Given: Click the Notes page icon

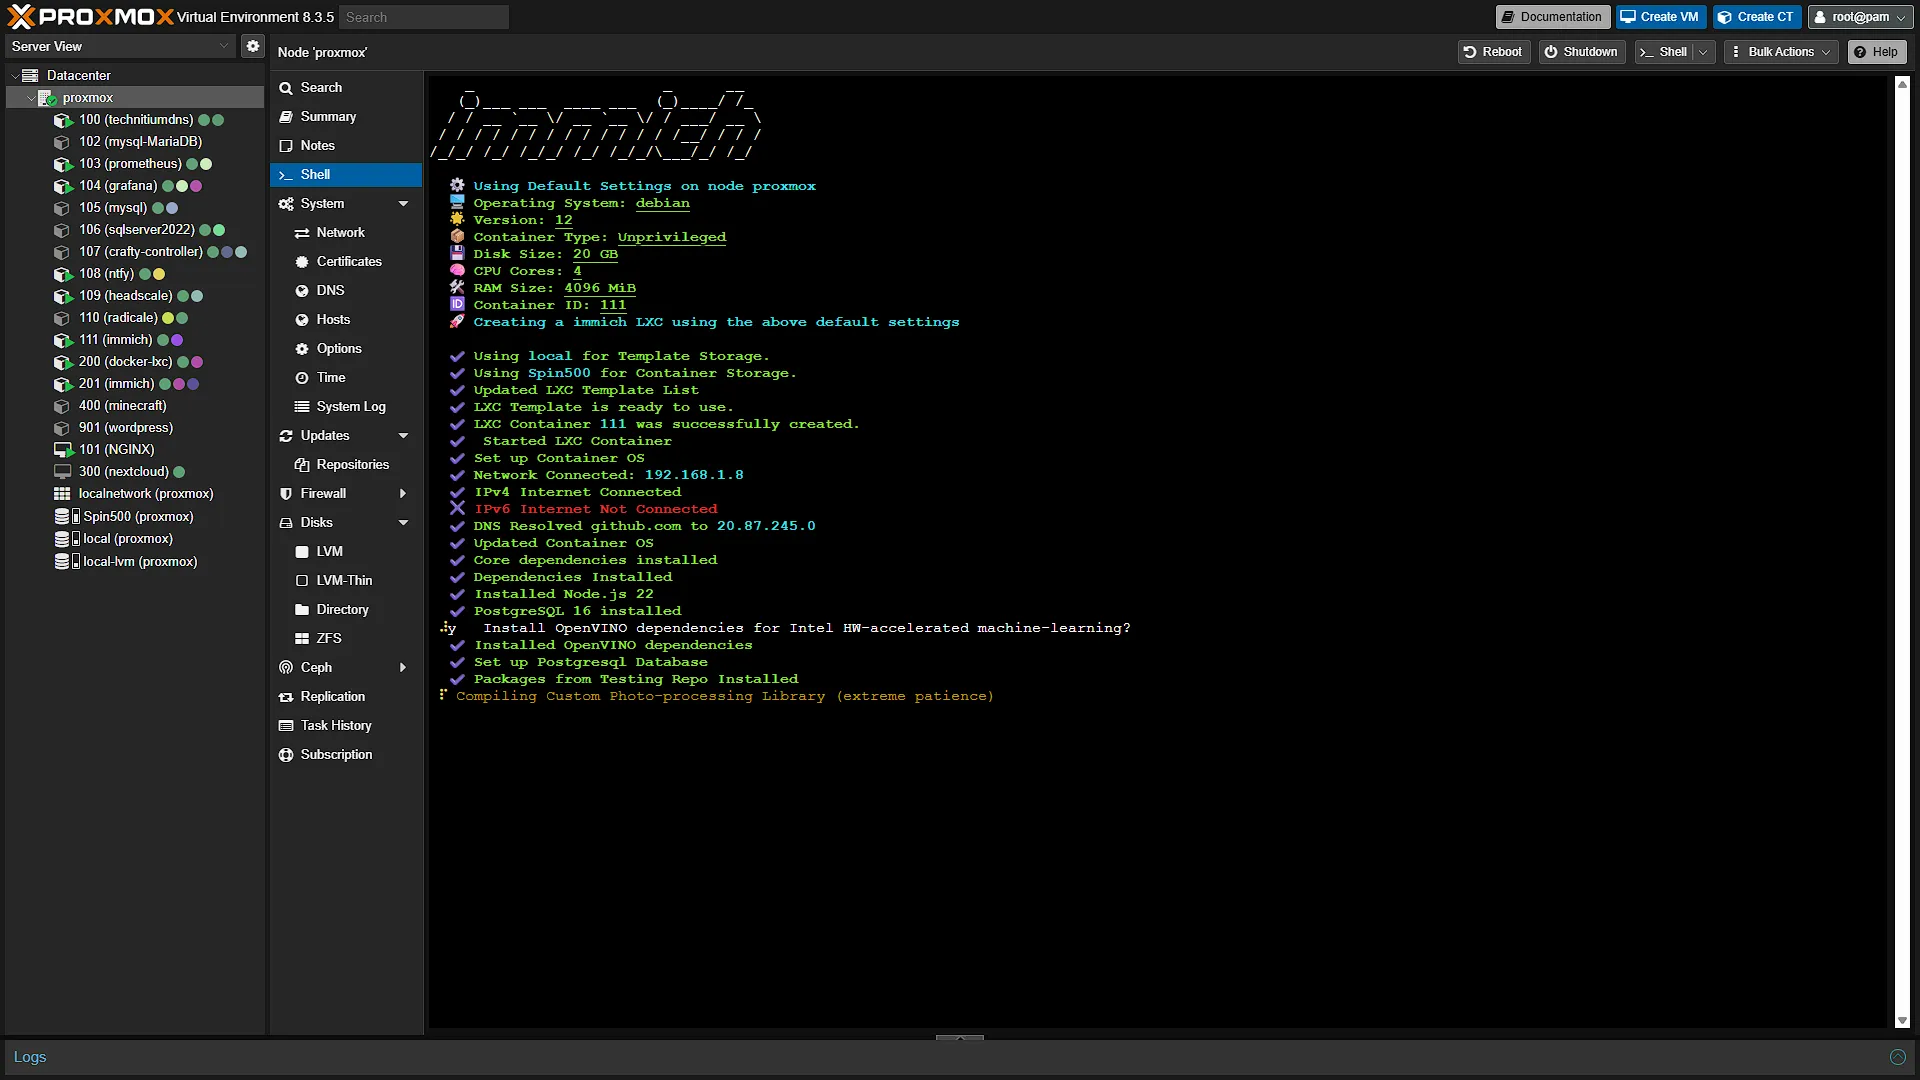Looking at the screenshot, I should click(286, 146).
